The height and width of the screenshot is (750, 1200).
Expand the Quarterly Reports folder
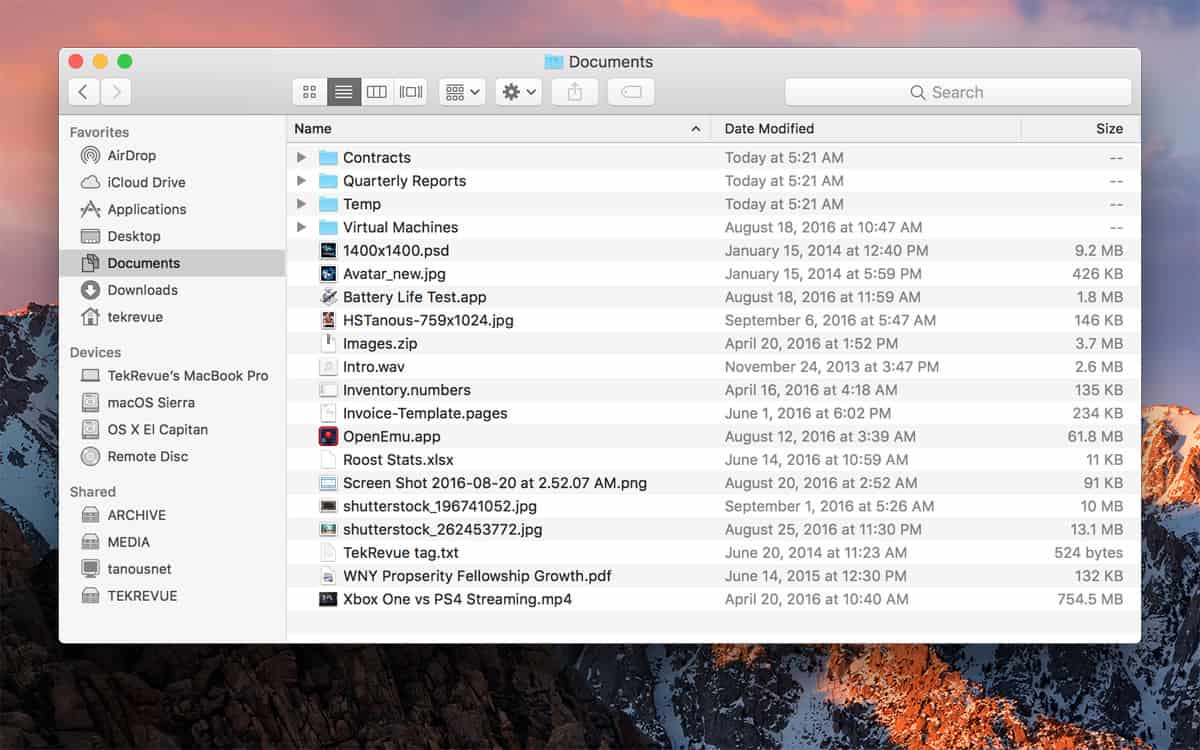pos(301,181)
